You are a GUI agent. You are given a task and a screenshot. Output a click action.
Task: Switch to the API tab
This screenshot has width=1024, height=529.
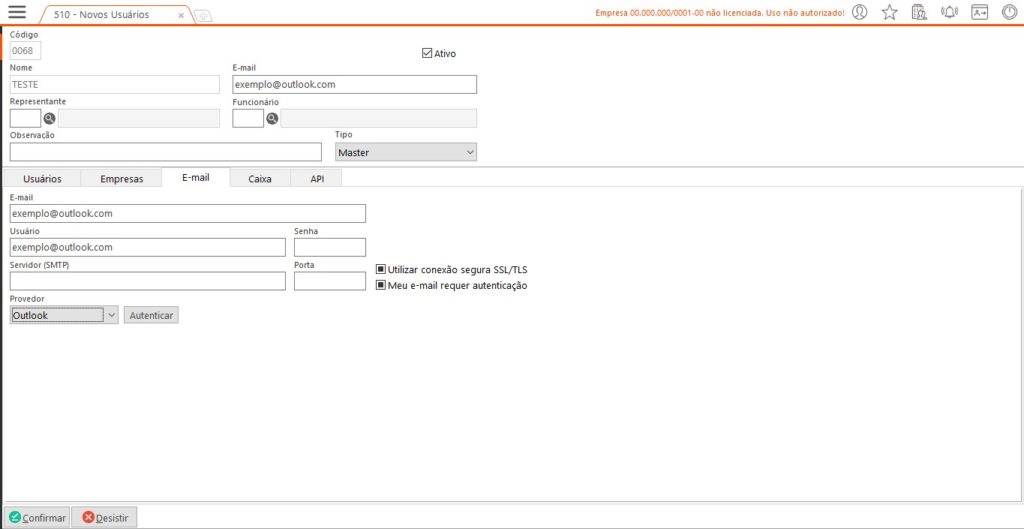pyautogui.click(x=317, y=179)
